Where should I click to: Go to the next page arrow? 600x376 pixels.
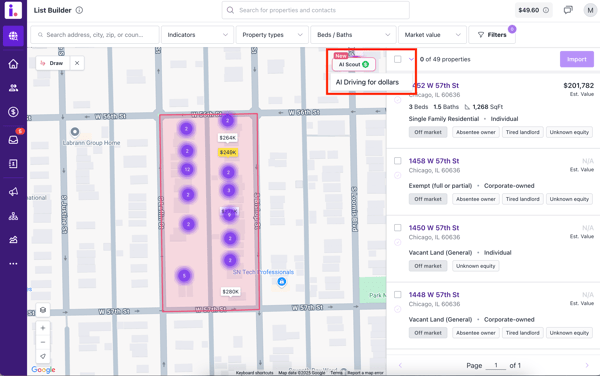[587, 365]
